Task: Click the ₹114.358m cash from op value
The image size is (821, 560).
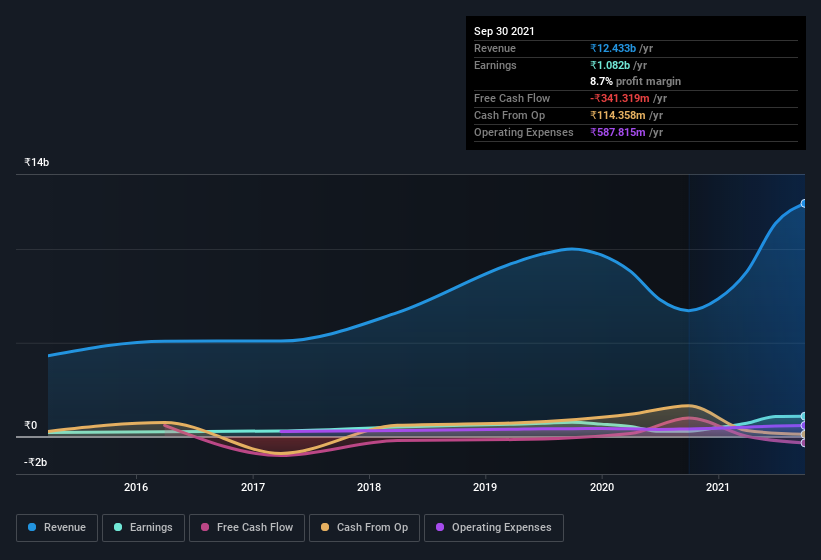Action: point(618,115)
